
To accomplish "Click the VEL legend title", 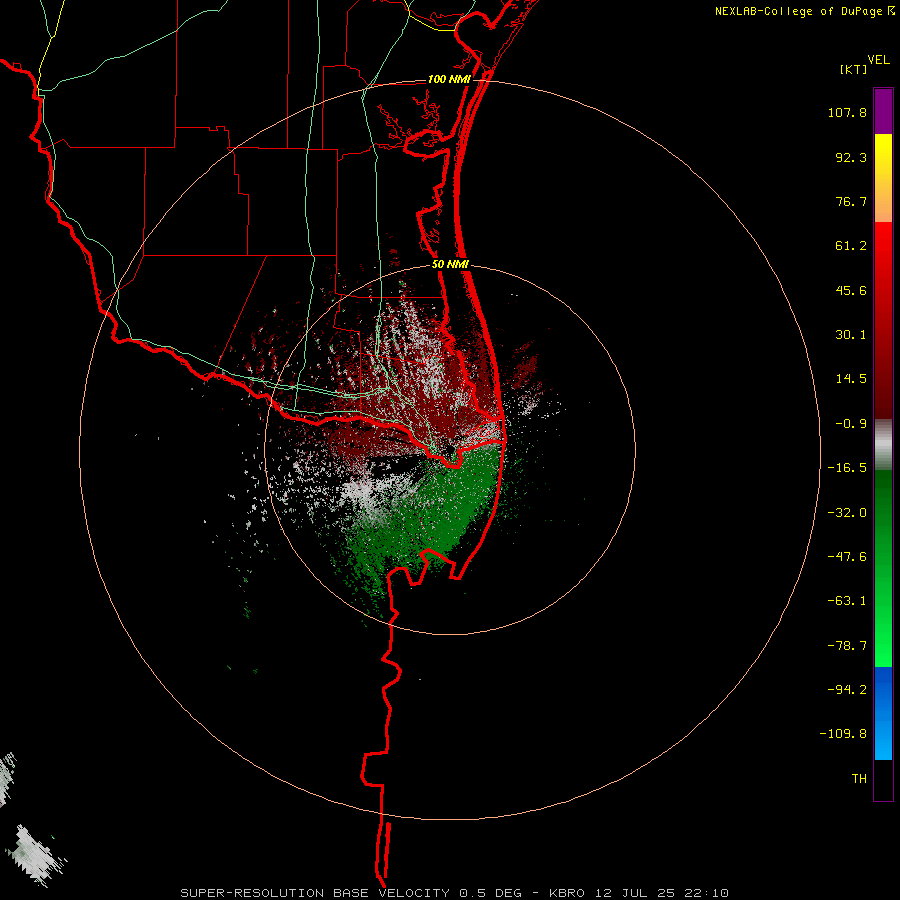I will [x=878, y=60].
